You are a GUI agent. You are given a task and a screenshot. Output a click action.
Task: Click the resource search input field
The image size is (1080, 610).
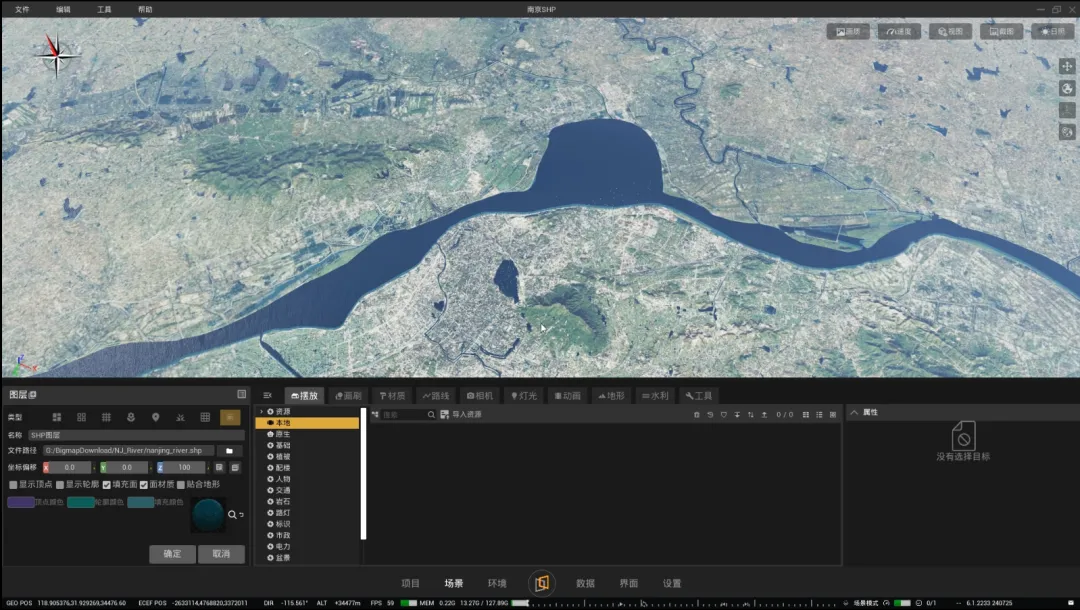[402, 415]
